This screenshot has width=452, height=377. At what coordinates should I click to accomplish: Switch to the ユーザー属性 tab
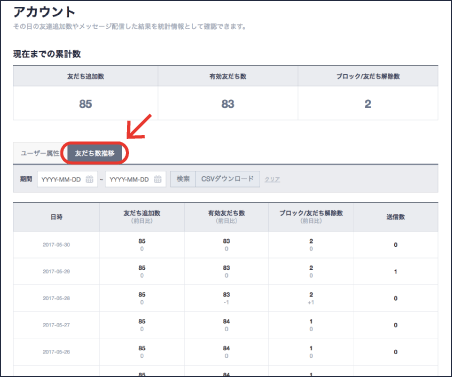tap(40, 153)
